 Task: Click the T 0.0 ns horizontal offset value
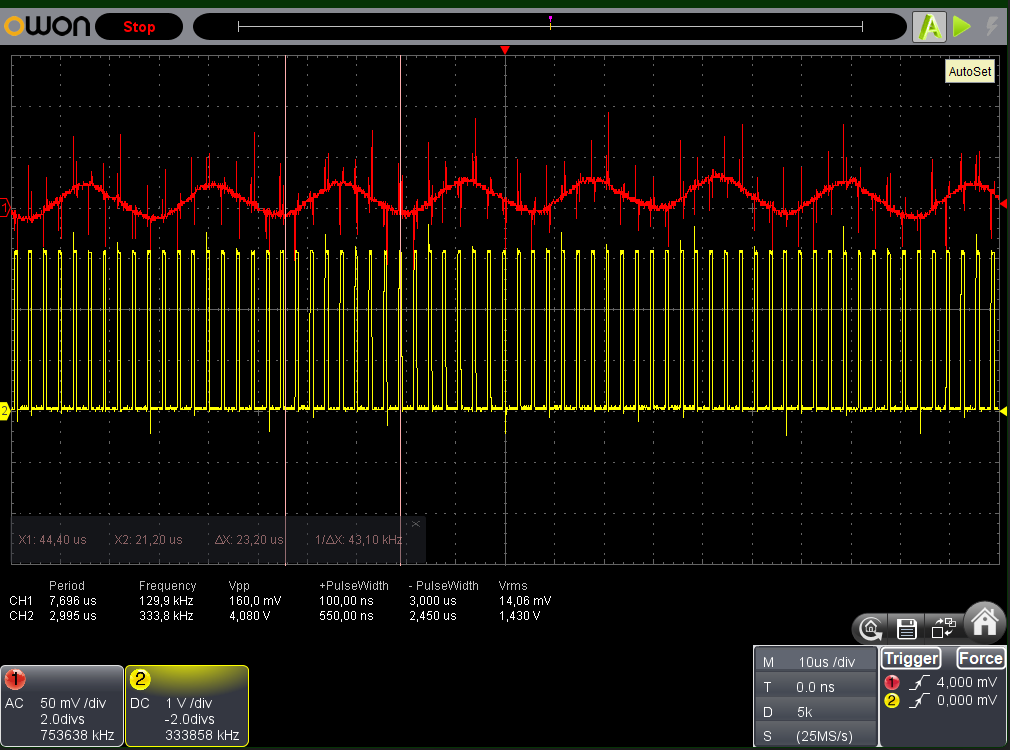click(x=815, y=688)
